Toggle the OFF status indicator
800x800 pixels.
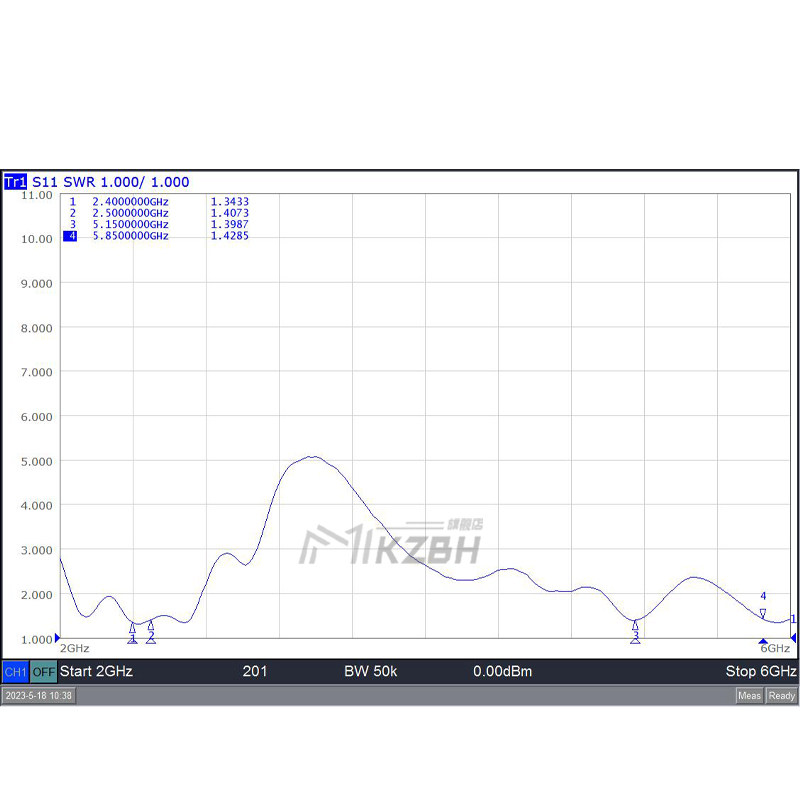43,672
